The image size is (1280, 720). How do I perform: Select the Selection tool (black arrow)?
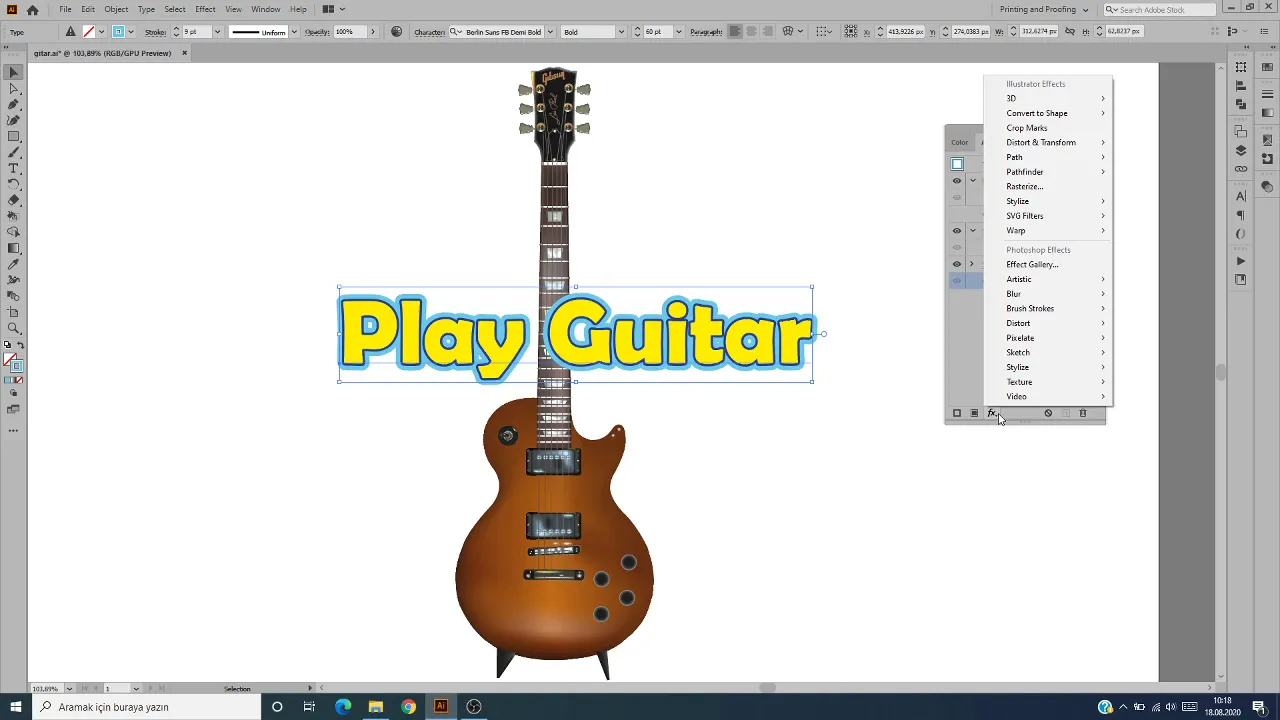[x=14, y=73]
